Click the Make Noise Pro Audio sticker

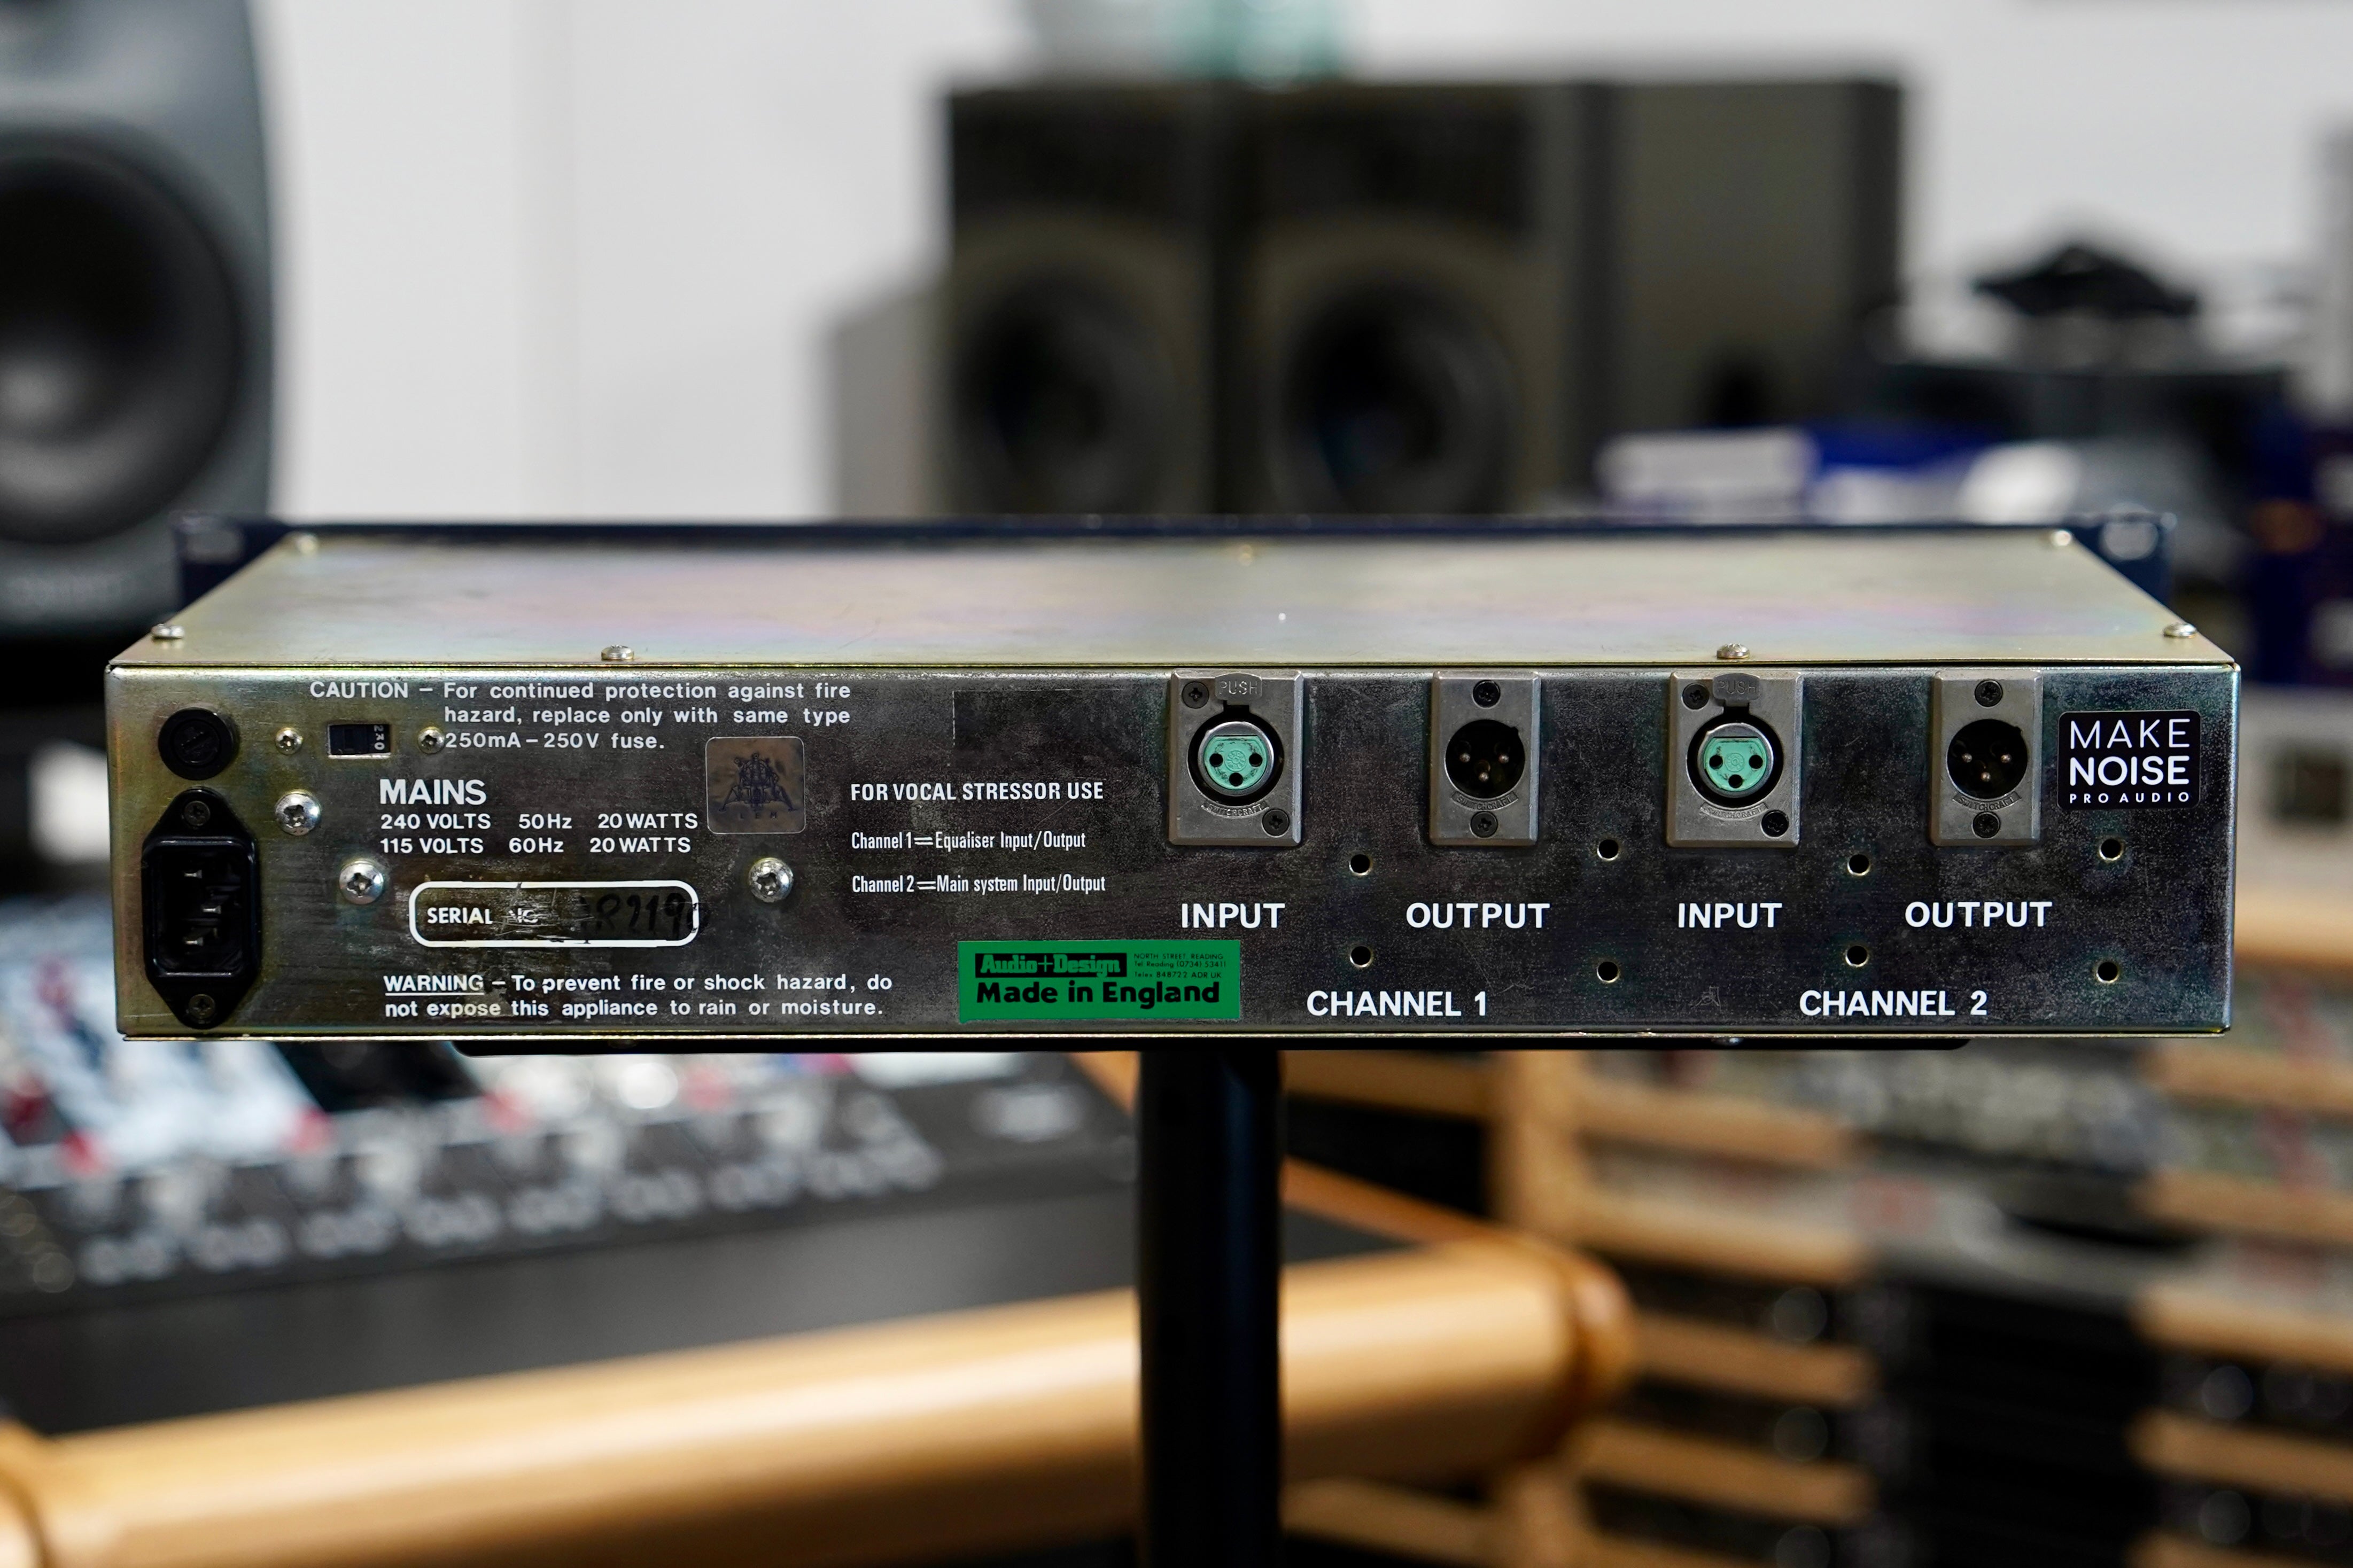click(2129, 759)
